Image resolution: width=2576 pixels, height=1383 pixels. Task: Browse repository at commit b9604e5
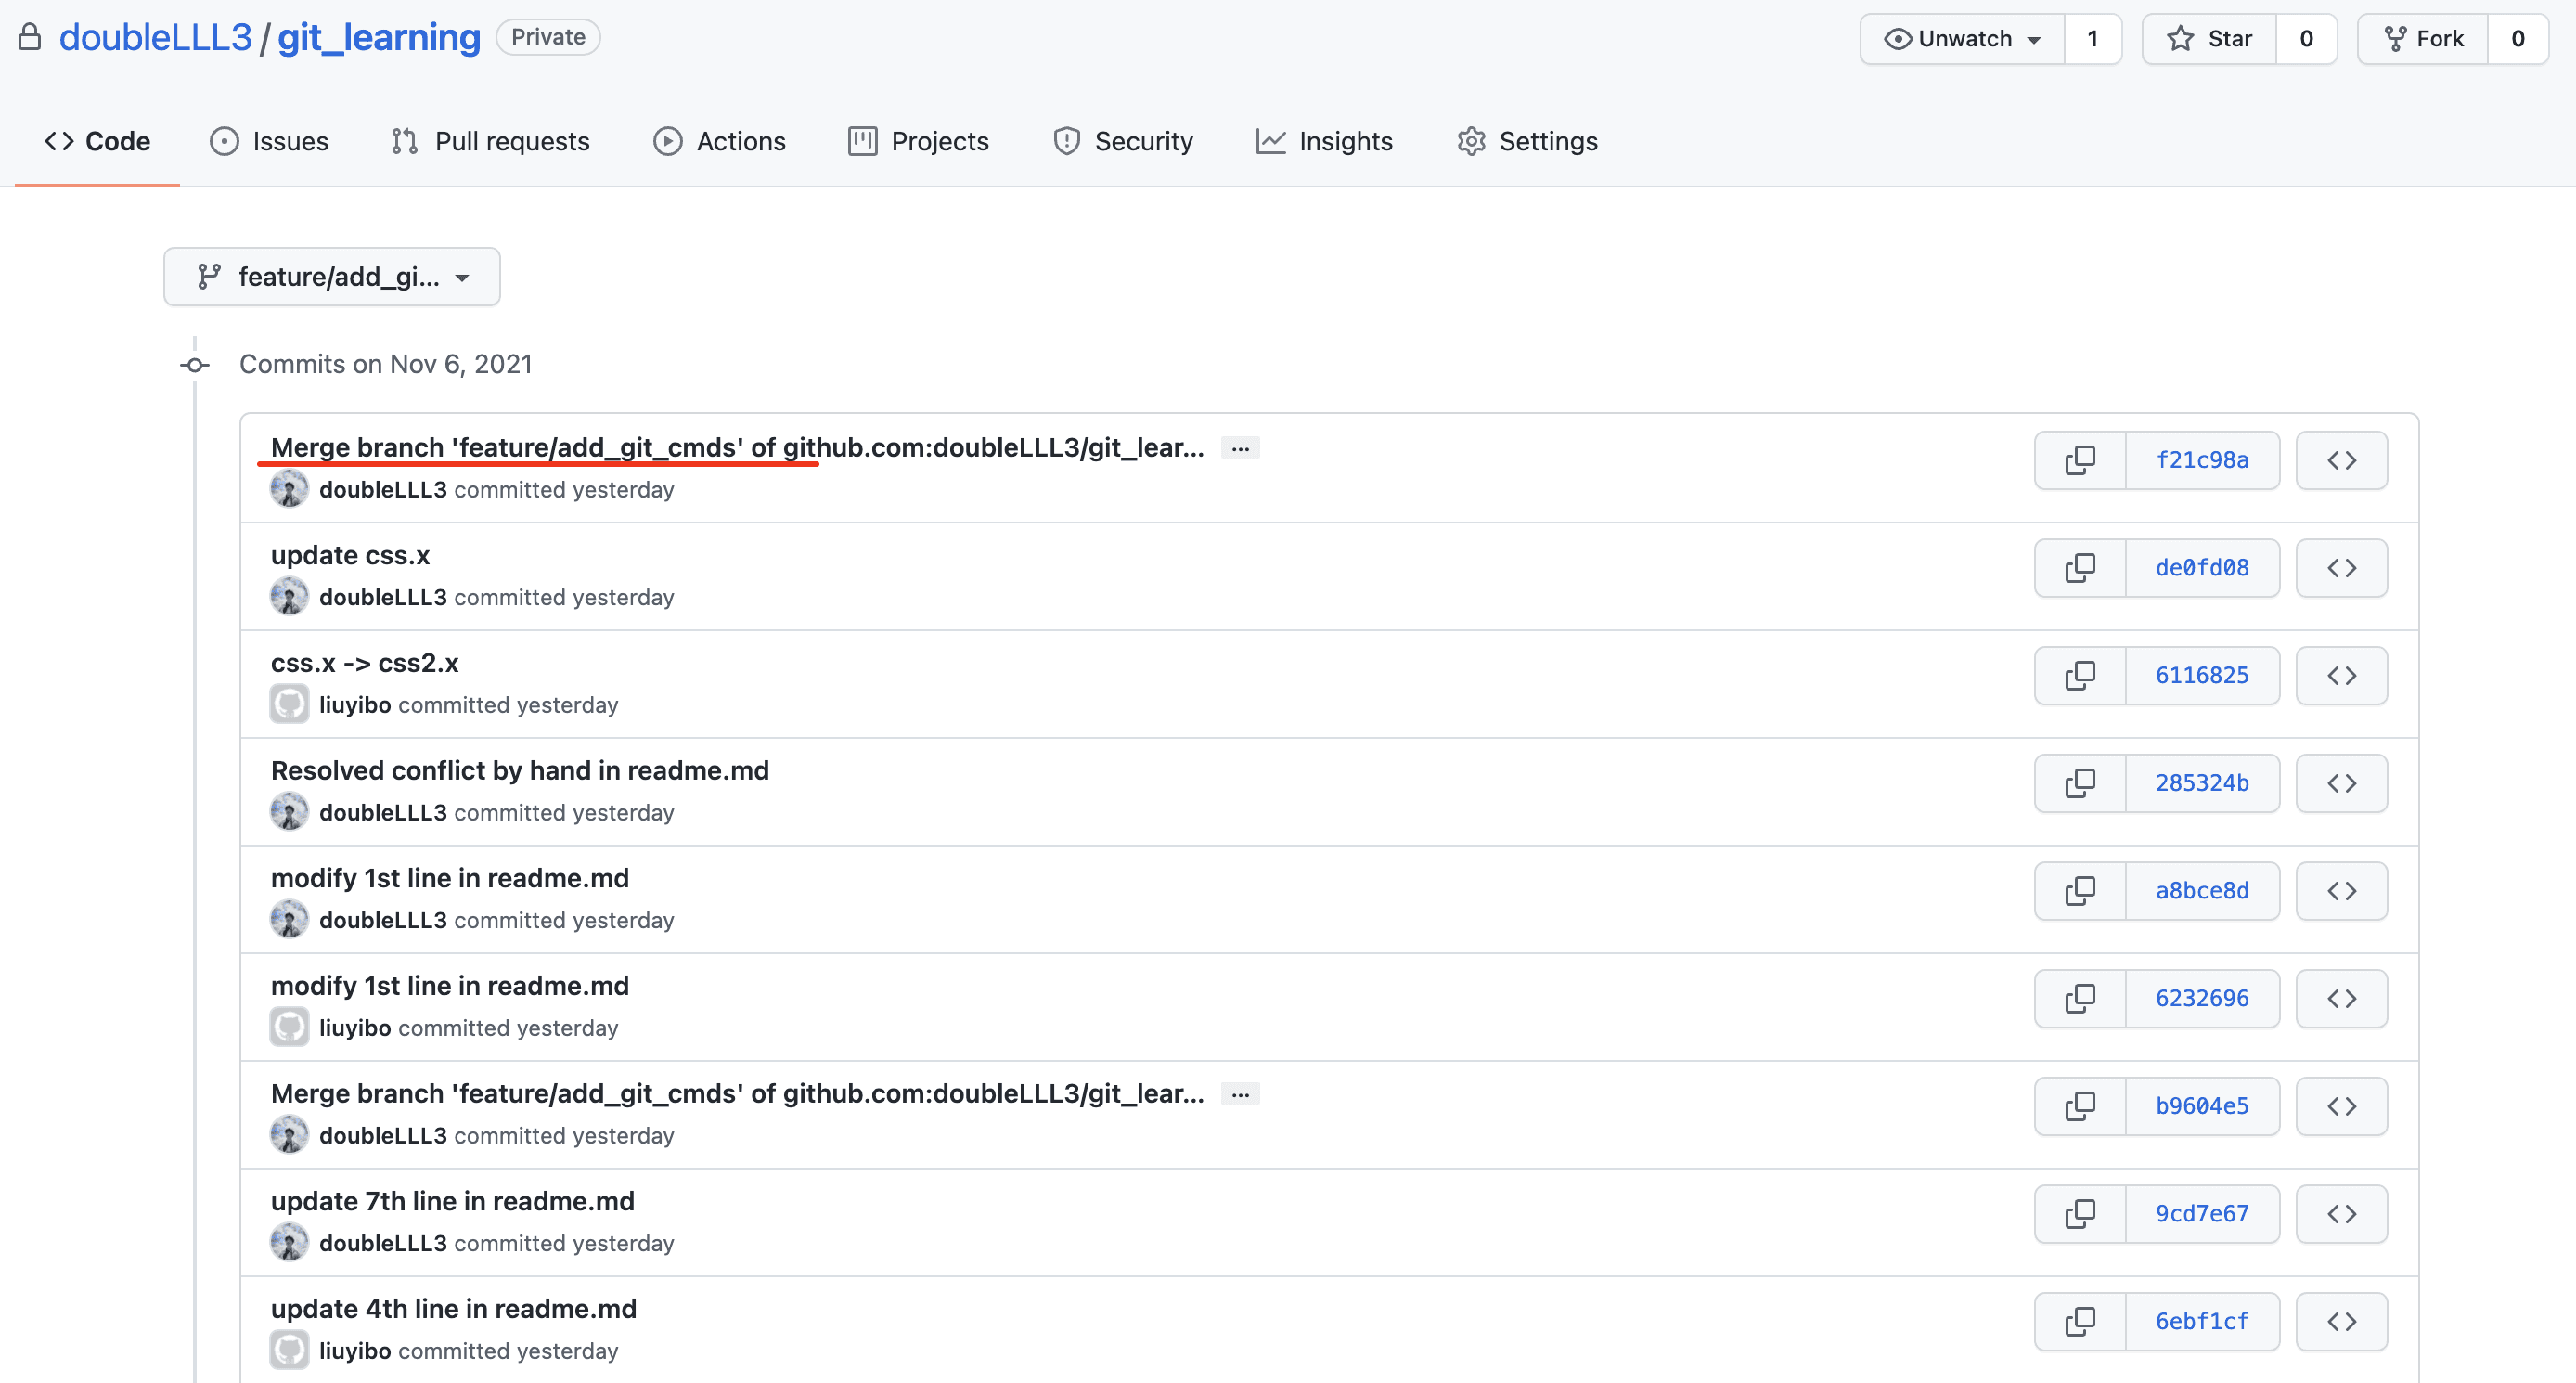[x=2342, y=1106]
